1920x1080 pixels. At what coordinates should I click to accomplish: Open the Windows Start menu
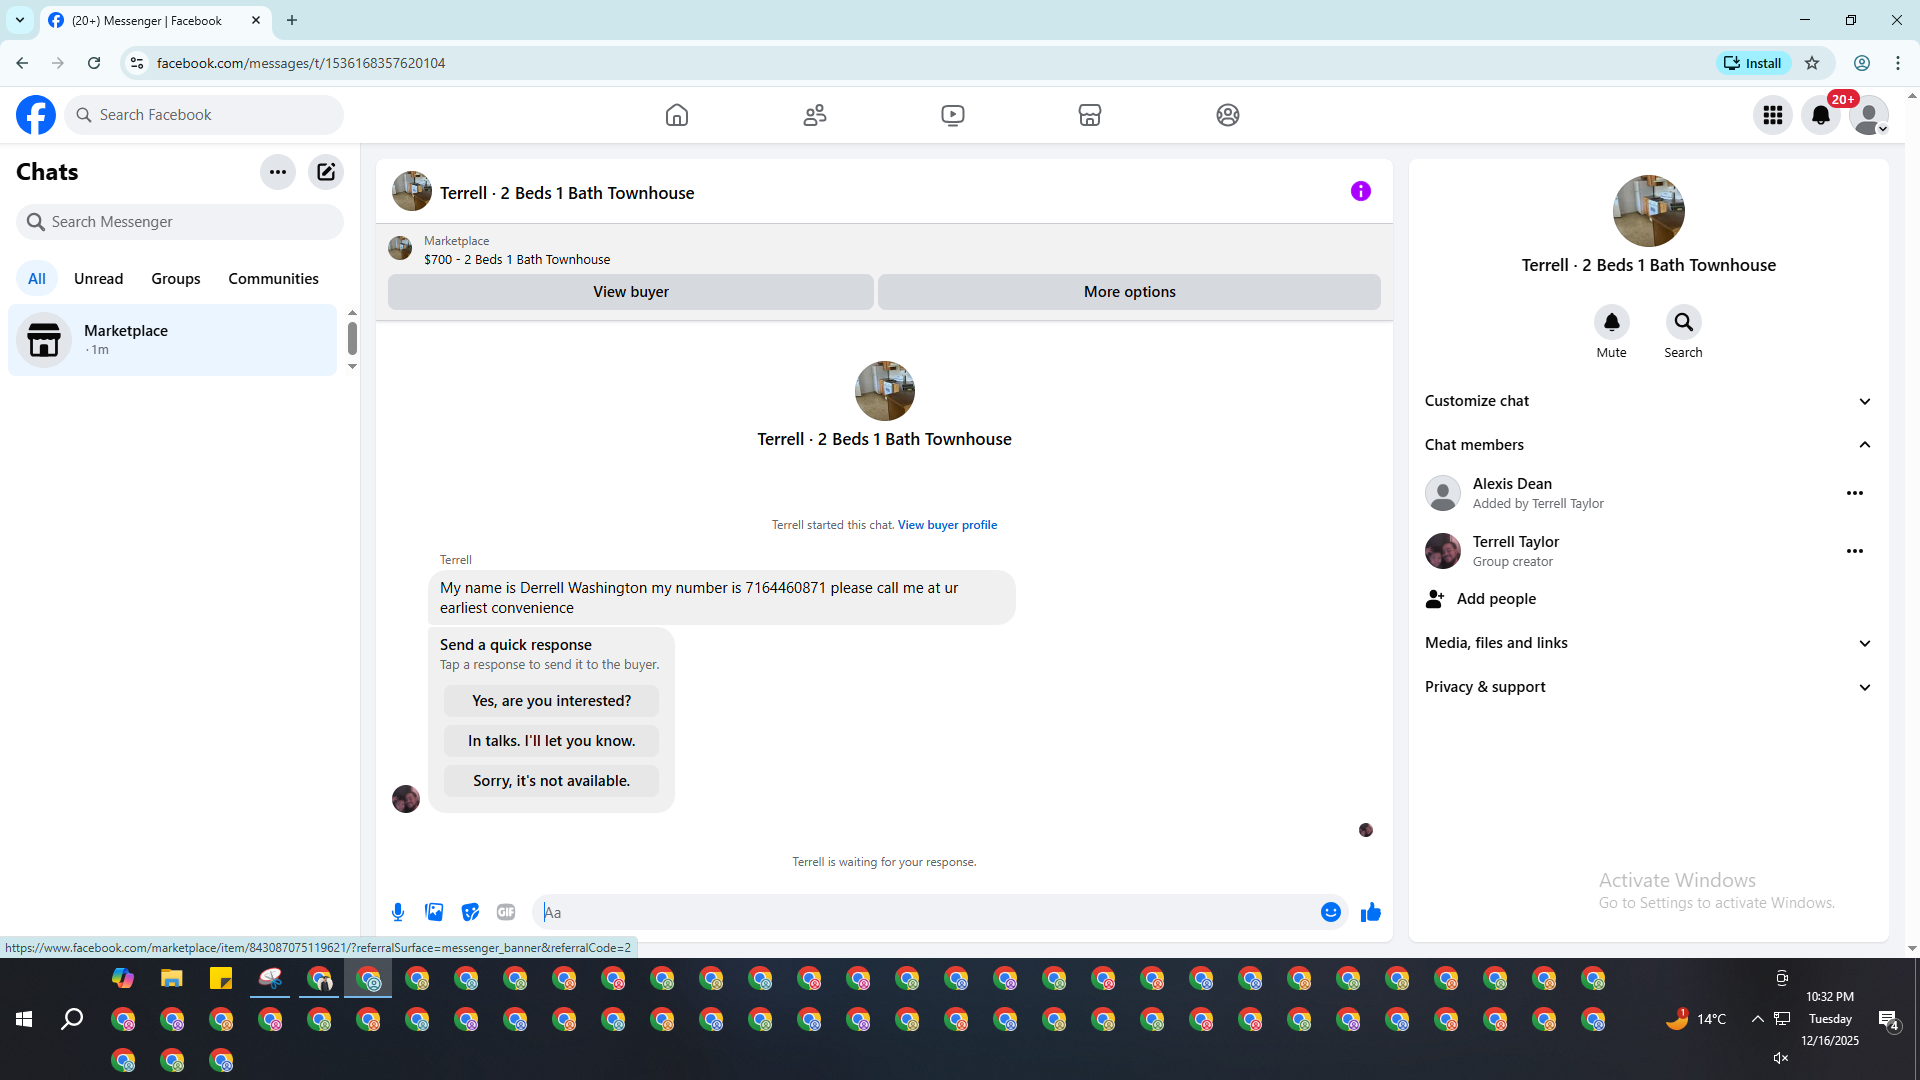click(x=24, y=1019)
